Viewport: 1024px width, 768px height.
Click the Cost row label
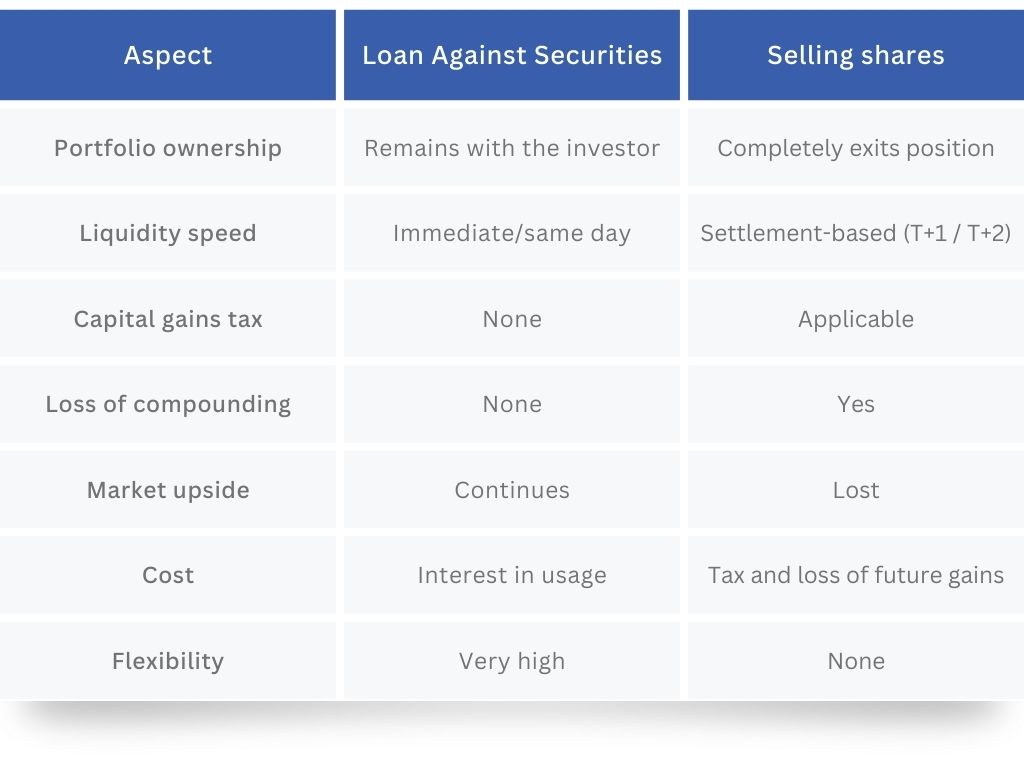[x=168, y=575]
